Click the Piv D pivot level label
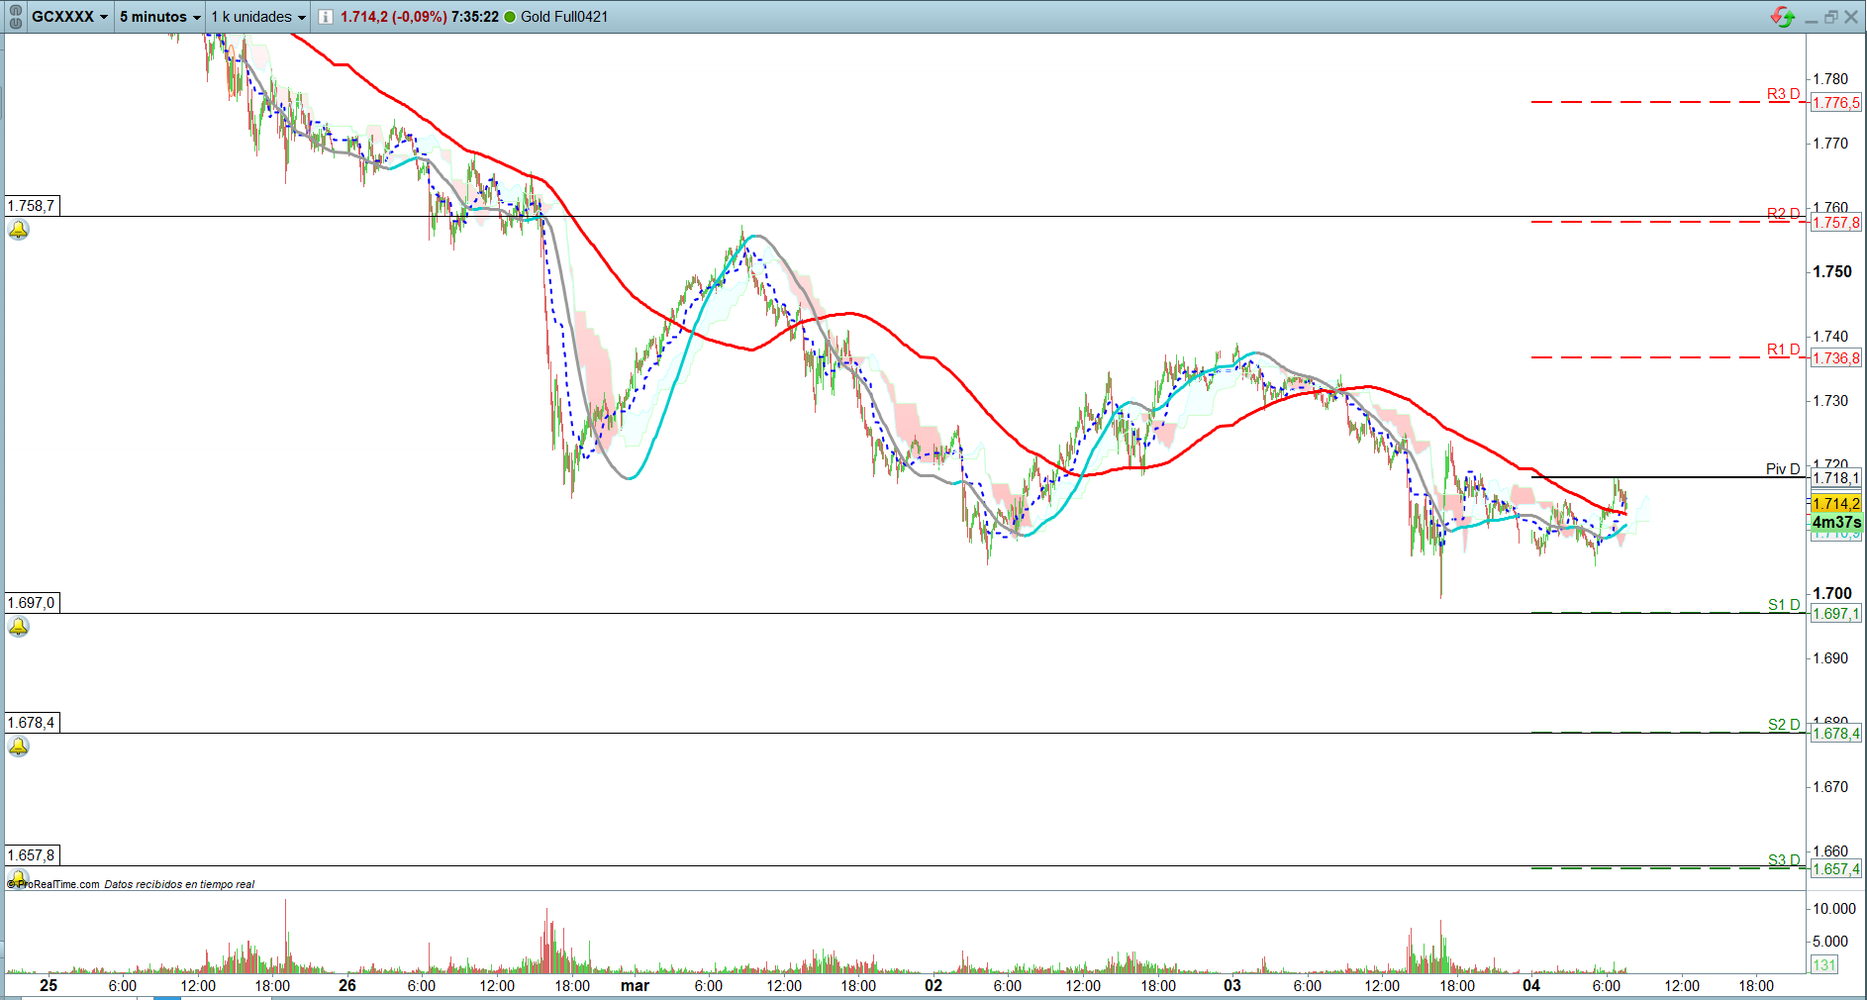 (x=1782, y=469)
